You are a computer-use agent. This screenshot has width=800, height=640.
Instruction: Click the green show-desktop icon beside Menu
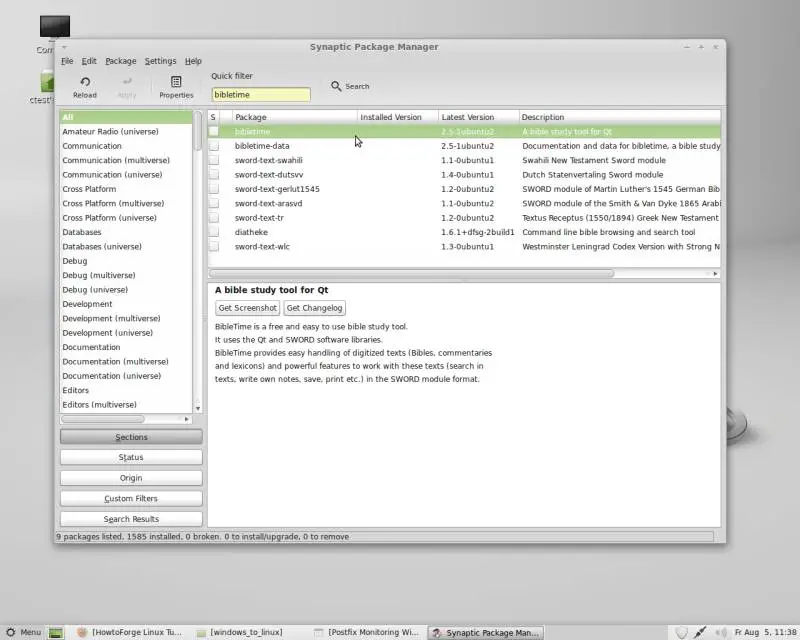coord(56,632)
